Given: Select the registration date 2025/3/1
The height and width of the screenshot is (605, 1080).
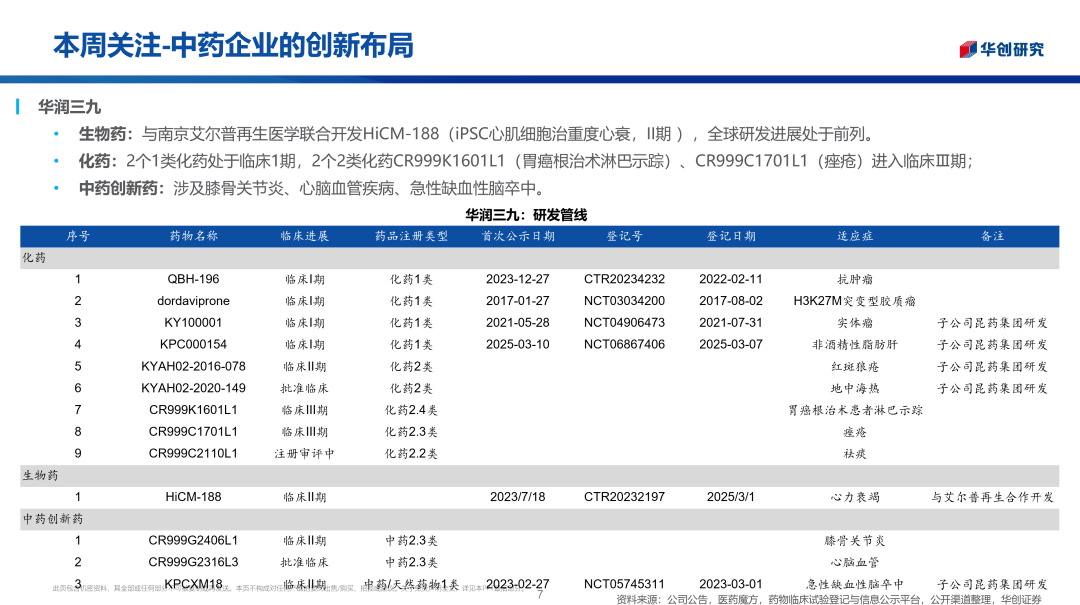Looking at the screenshot, I should (x=731, y=497).
